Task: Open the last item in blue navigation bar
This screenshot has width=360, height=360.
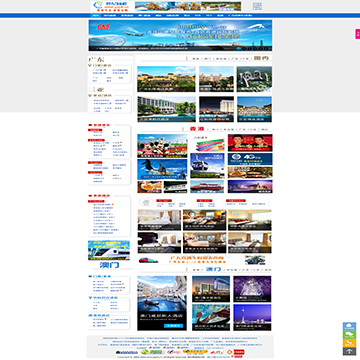Action: coord(240,15)
